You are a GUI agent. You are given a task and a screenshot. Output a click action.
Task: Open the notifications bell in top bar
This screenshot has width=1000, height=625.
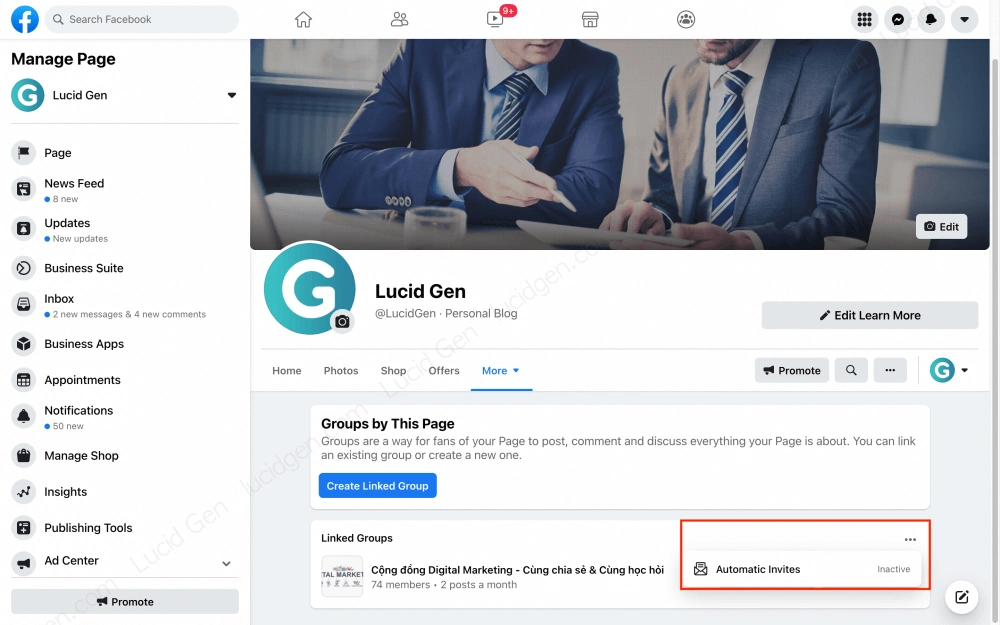pyautogui.click(x=931, y=20)
